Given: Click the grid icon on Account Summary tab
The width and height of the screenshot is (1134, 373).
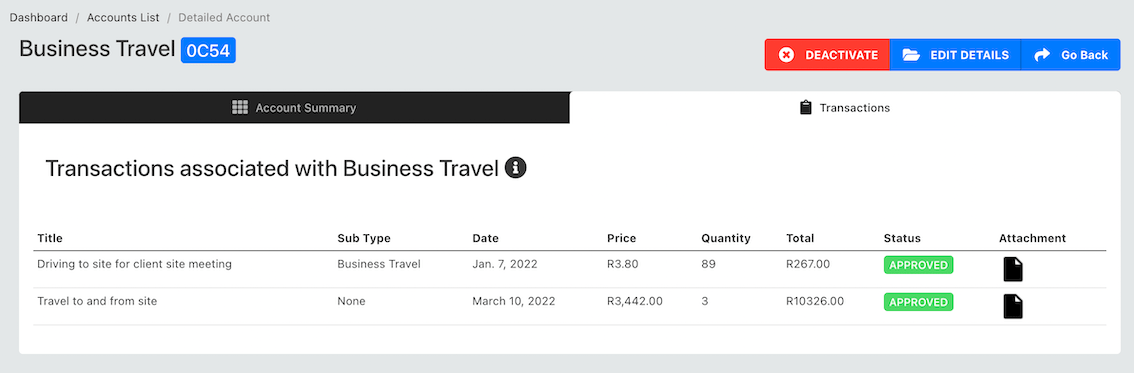Looking at the screenshot, I should [x=240, y=108].
